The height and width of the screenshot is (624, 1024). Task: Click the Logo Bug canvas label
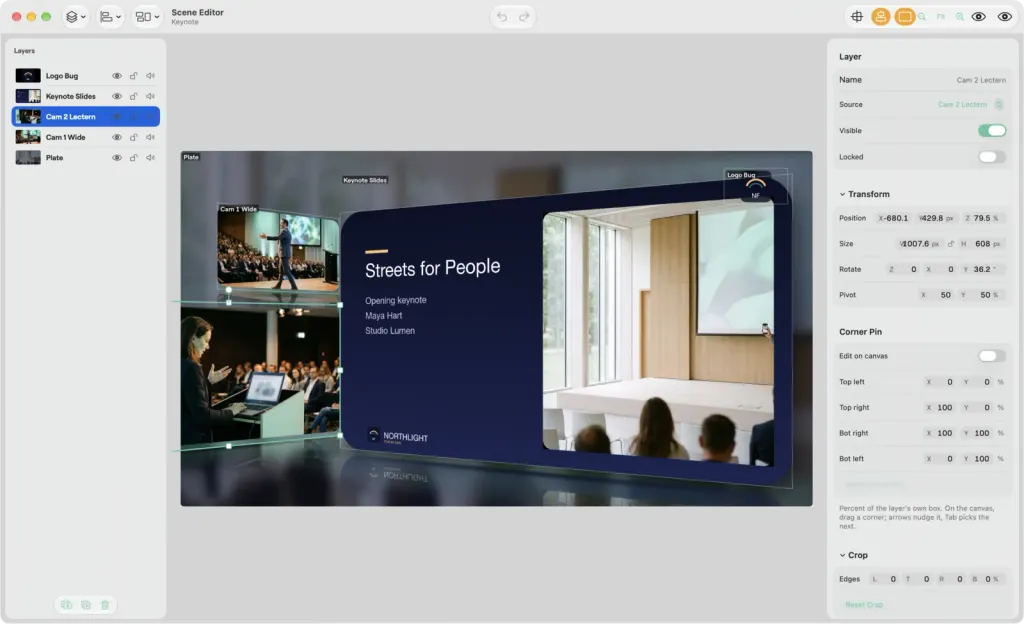click(741, 175)
